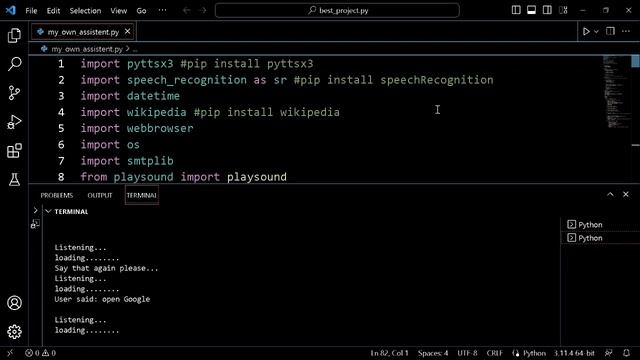640x360 pixels.
Task: Select the 3.11.4 64-bit interpreter
Action: point(574,353)
